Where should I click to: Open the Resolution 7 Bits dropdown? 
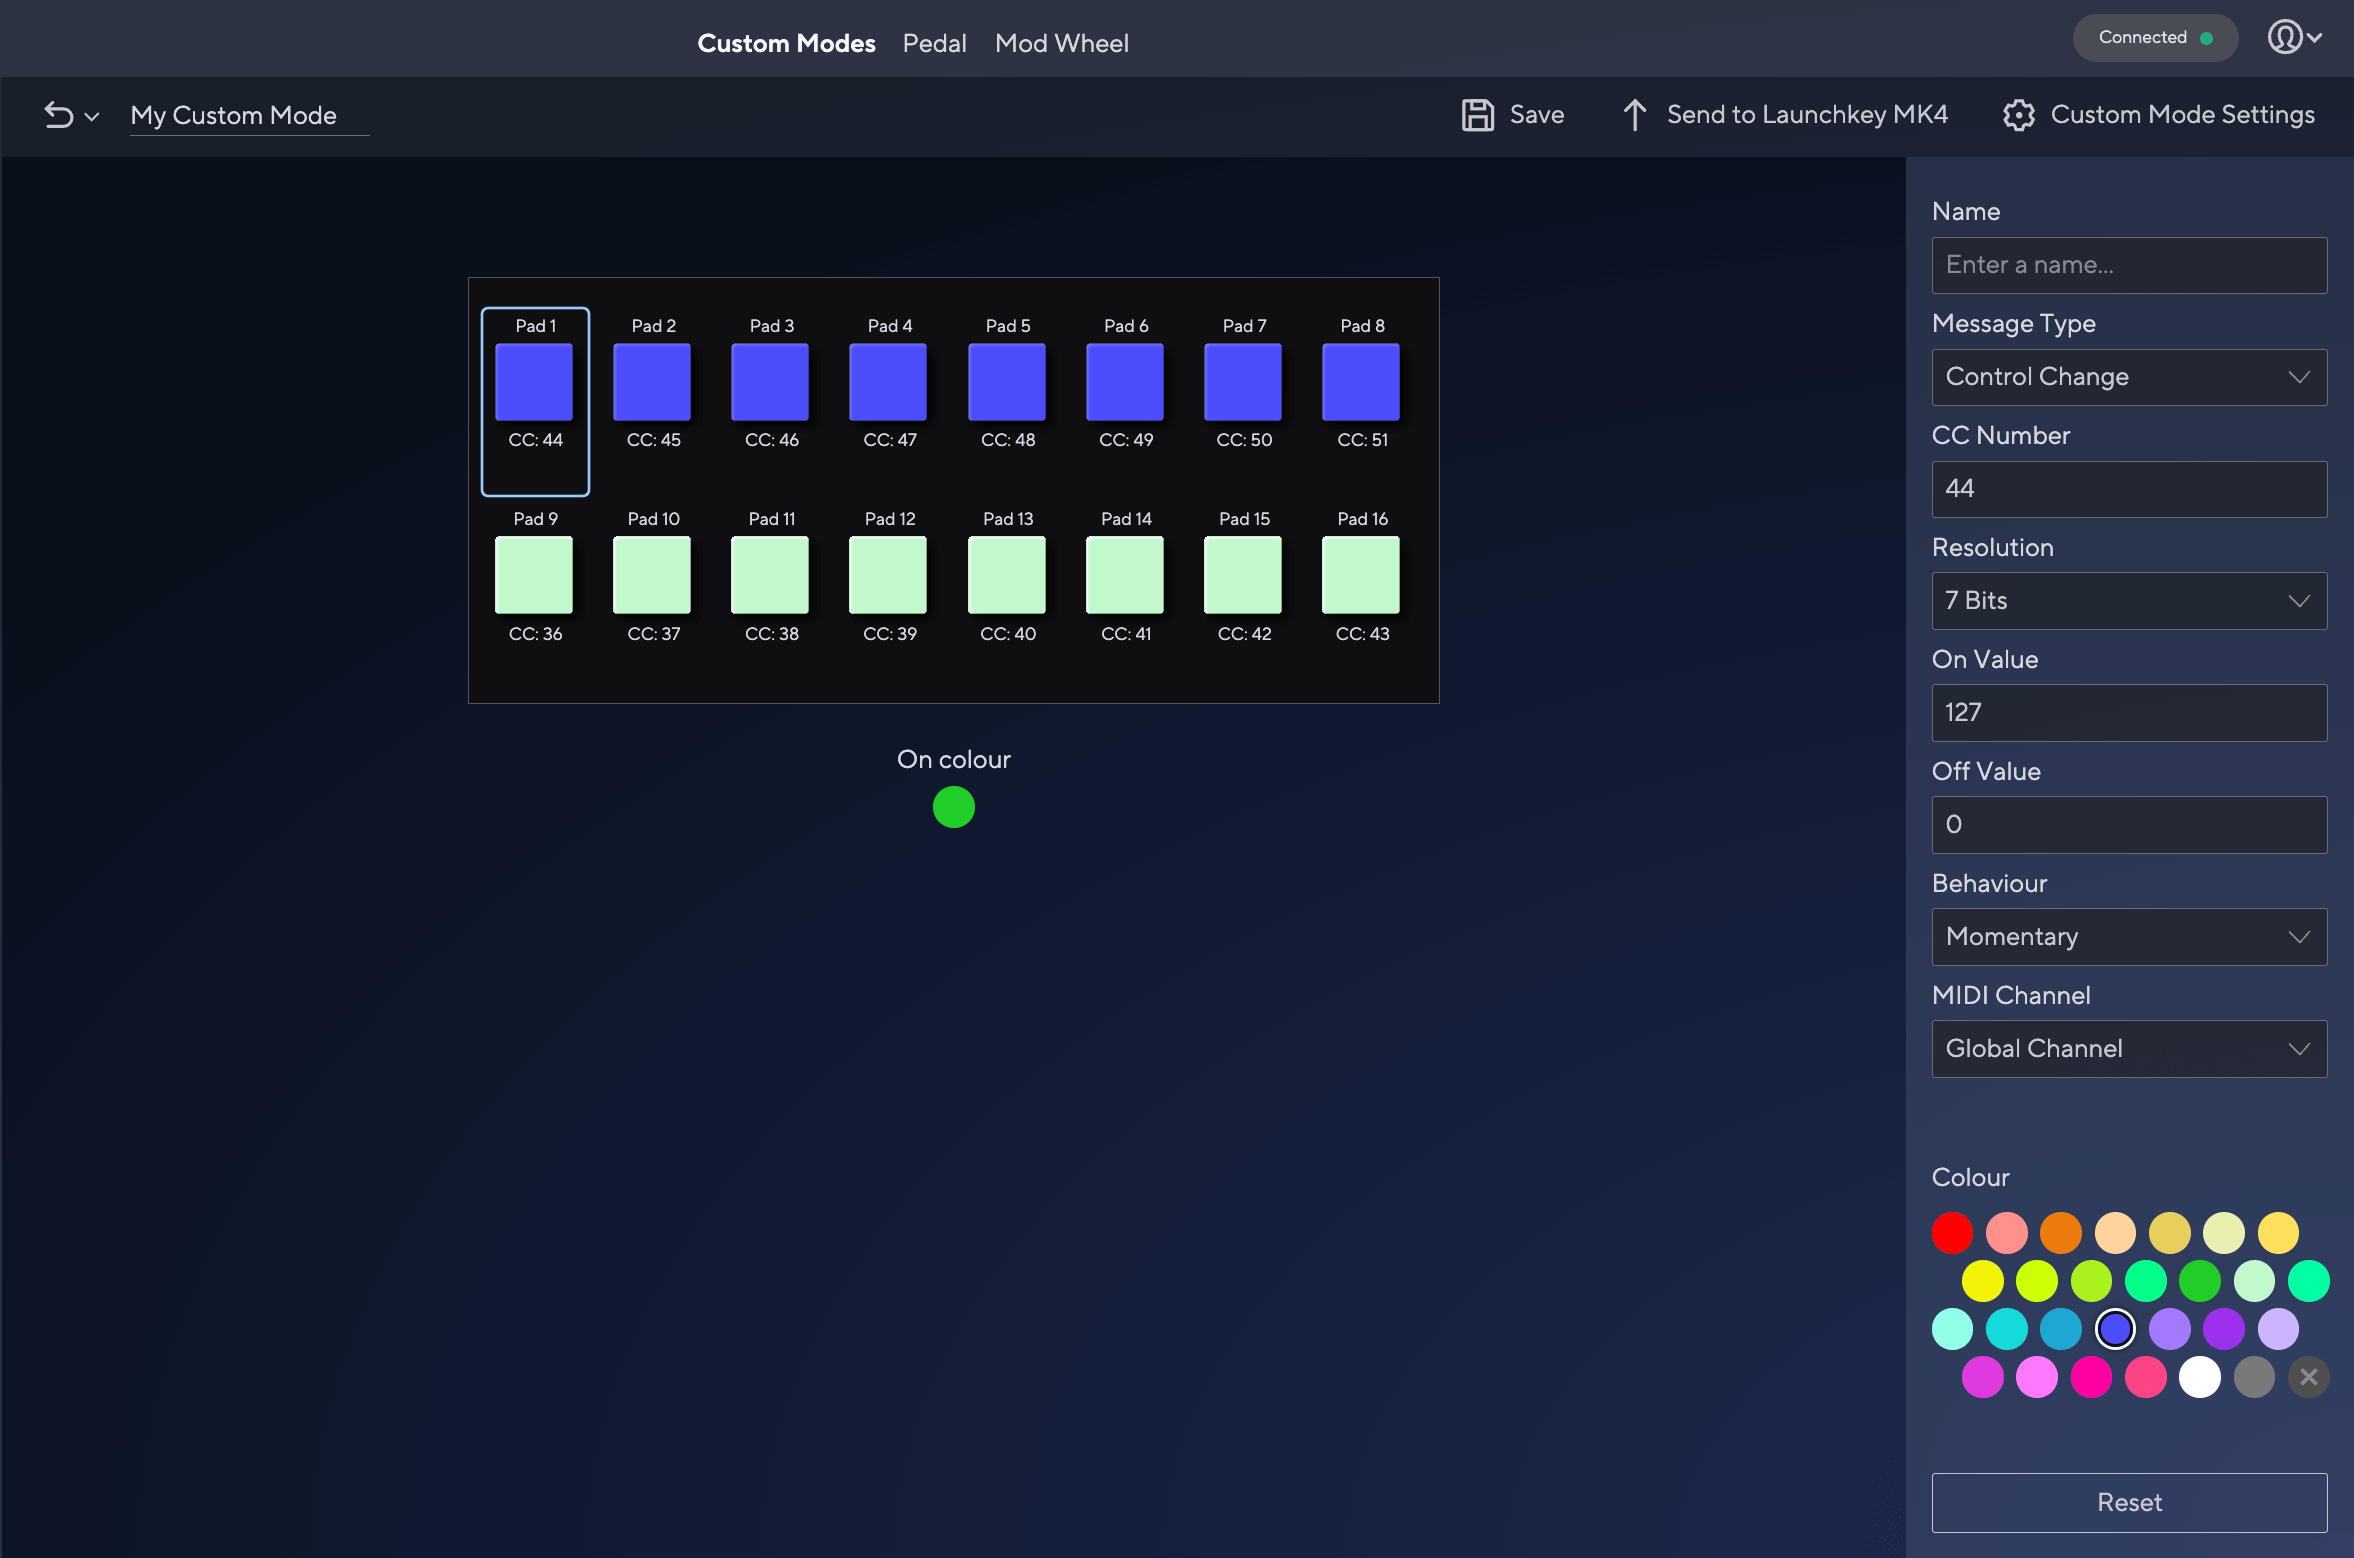click(x=2129, y=601)
